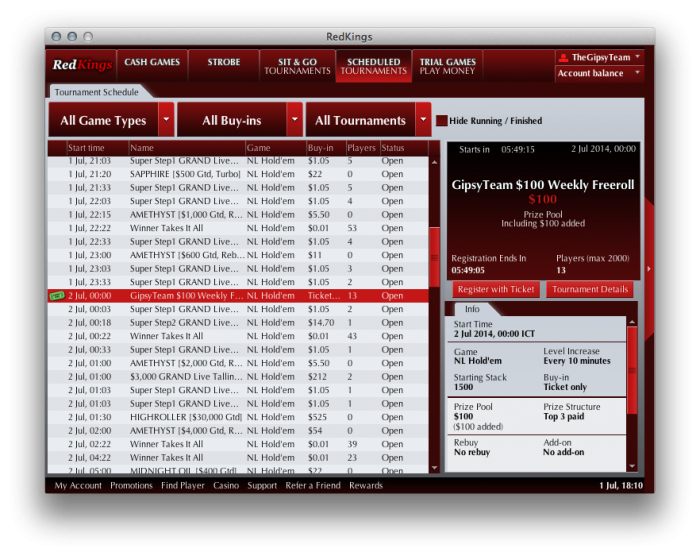This screenshot has height=556, width=700.
Task: Select GipsyTeam $100 Weekly Freeroll row
Action: (x=238, y=296)
